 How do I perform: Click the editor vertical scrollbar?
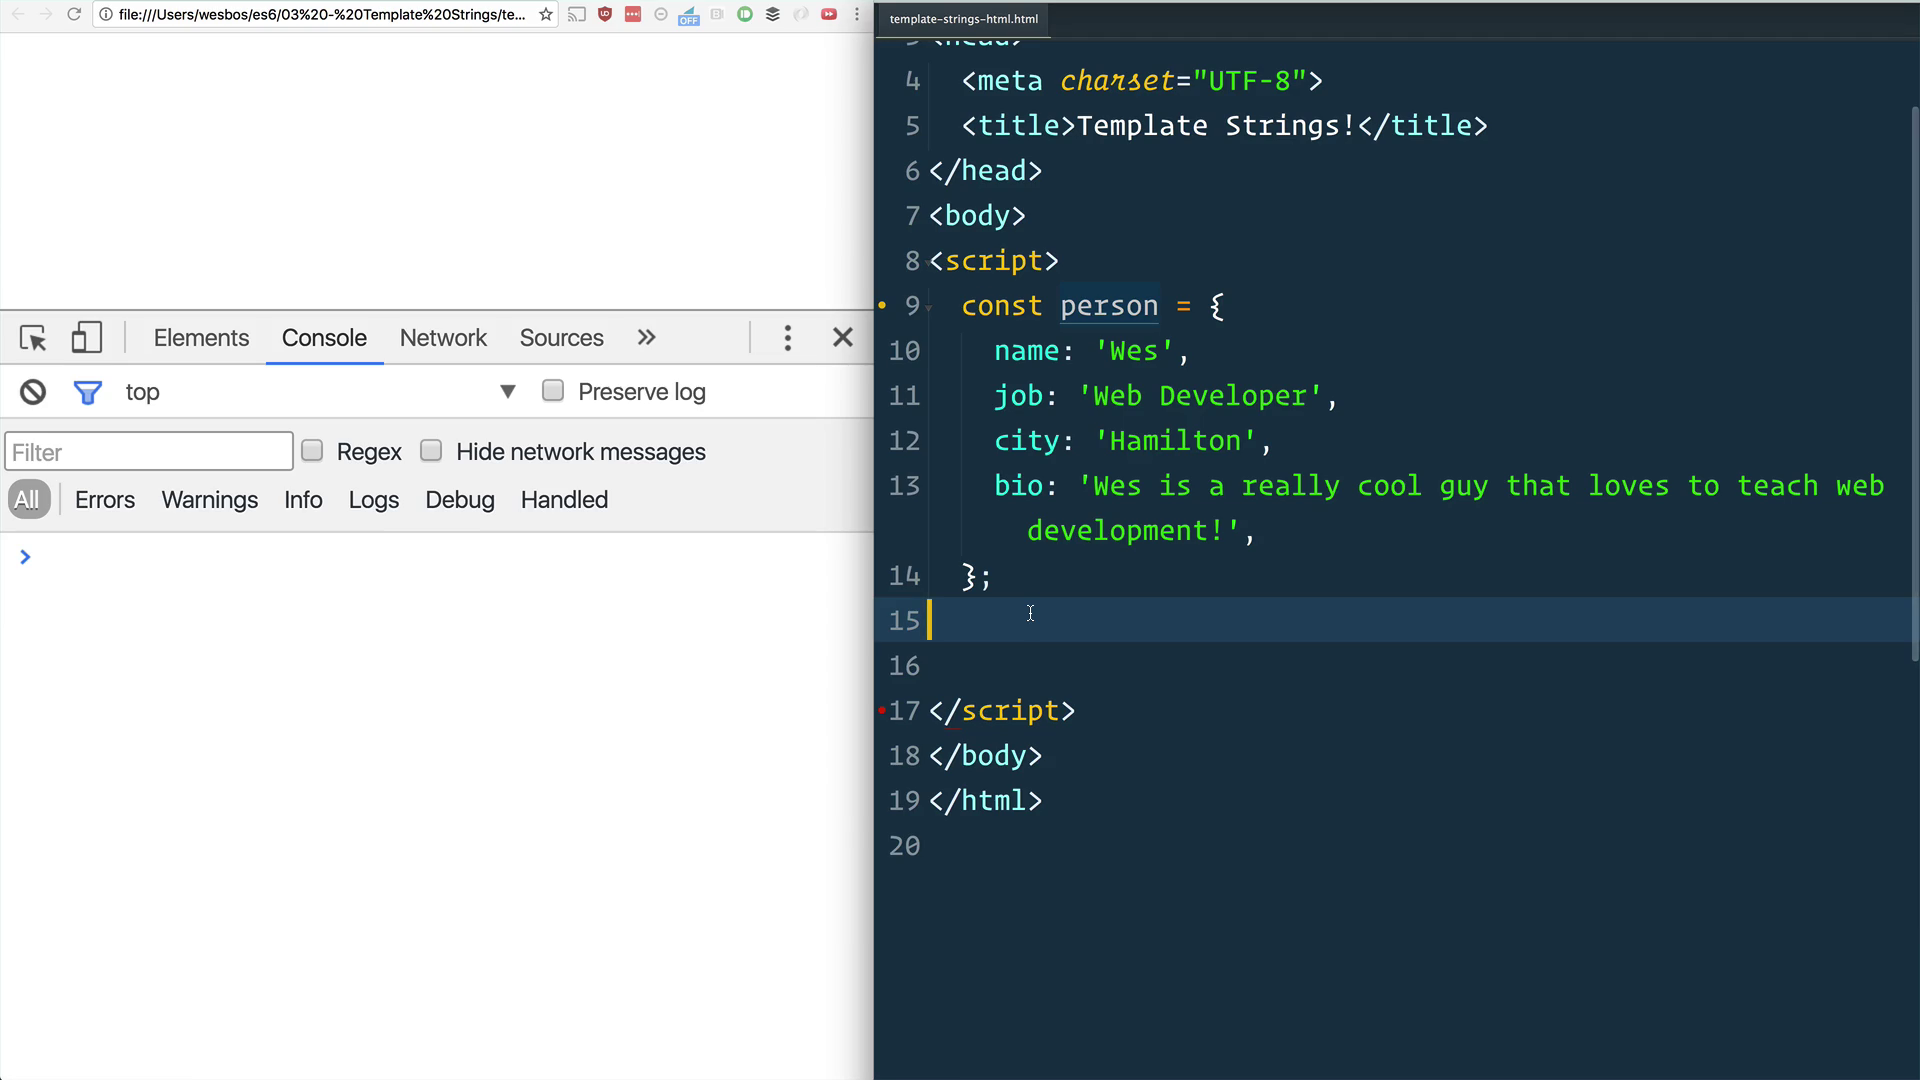click(1915, 385)
